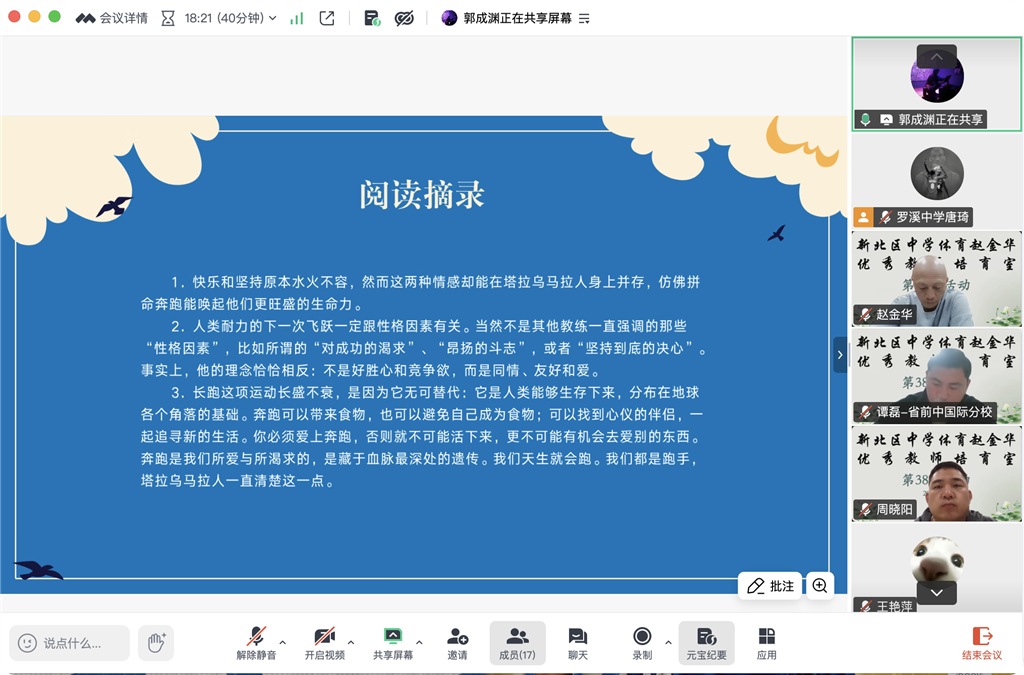Click the pop-out window icon in top bar

coord(327,18)
